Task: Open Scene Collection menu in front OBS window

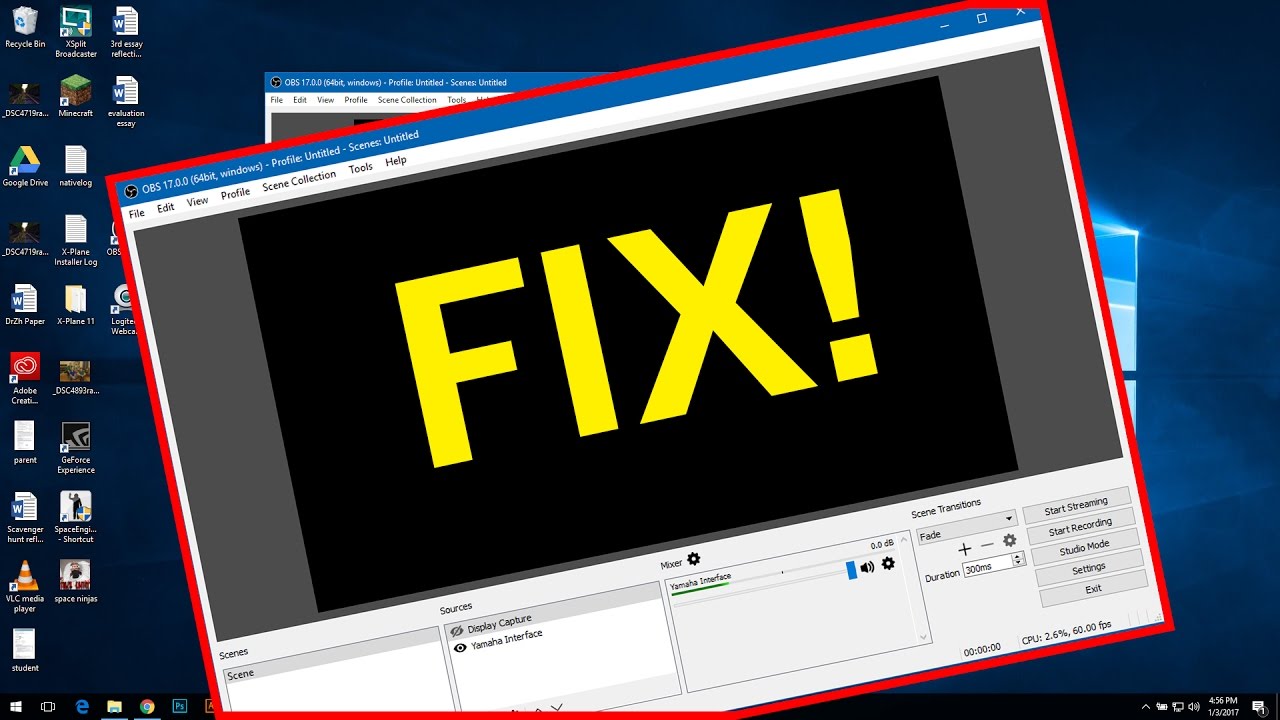Action: (x=299, y=181)
